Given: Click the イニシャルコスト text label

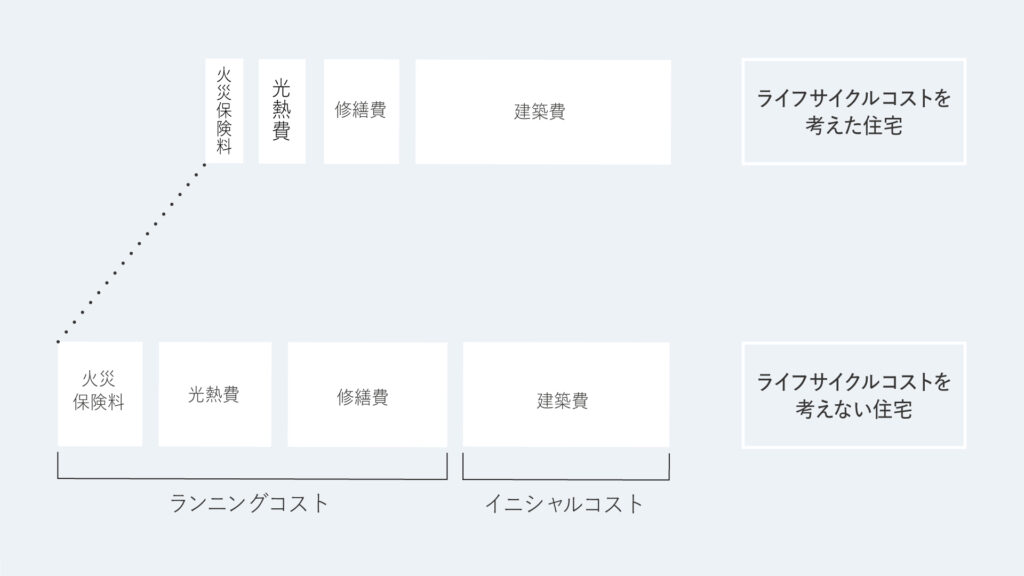Looking at the screenshot, I should pos(564,503).
